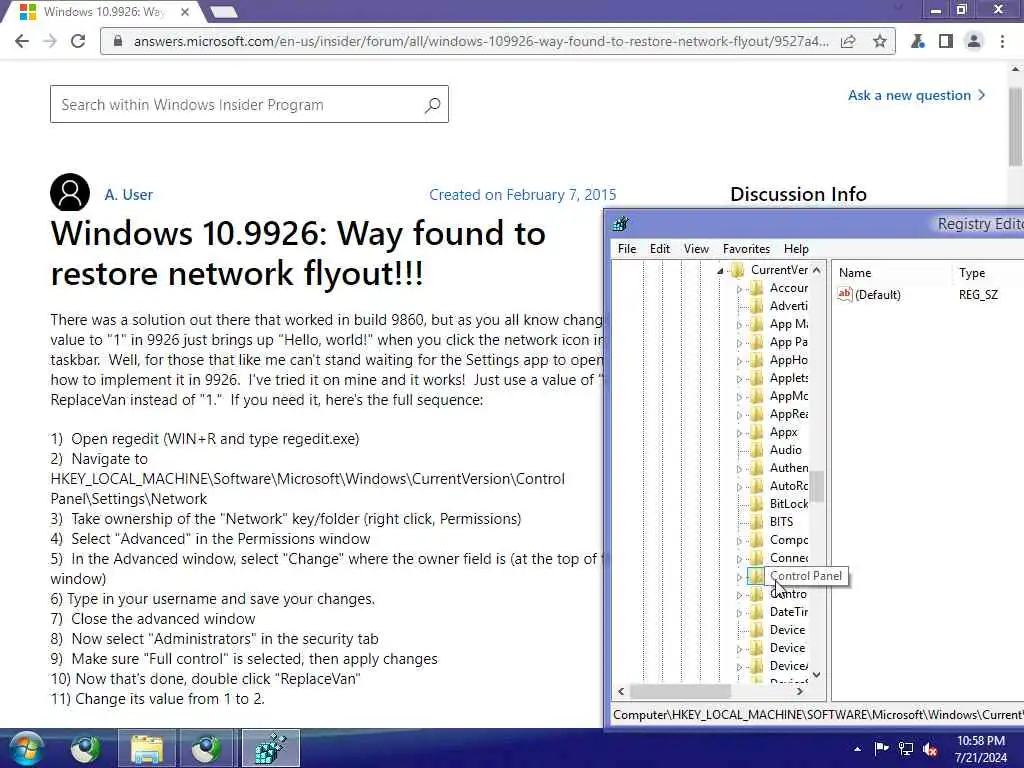Viewport: 1024px width, 768px height.
Task: Switch to Registry Editor taskbar icon
Action: (271, 748)
